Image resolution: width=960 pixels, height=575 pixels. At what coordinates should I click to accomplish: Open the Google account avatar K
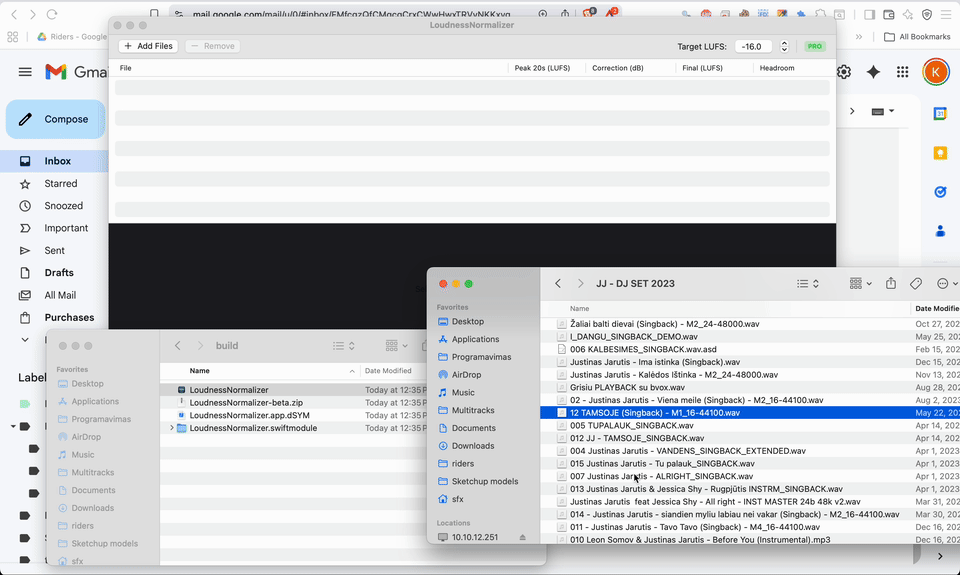point(936,72)
